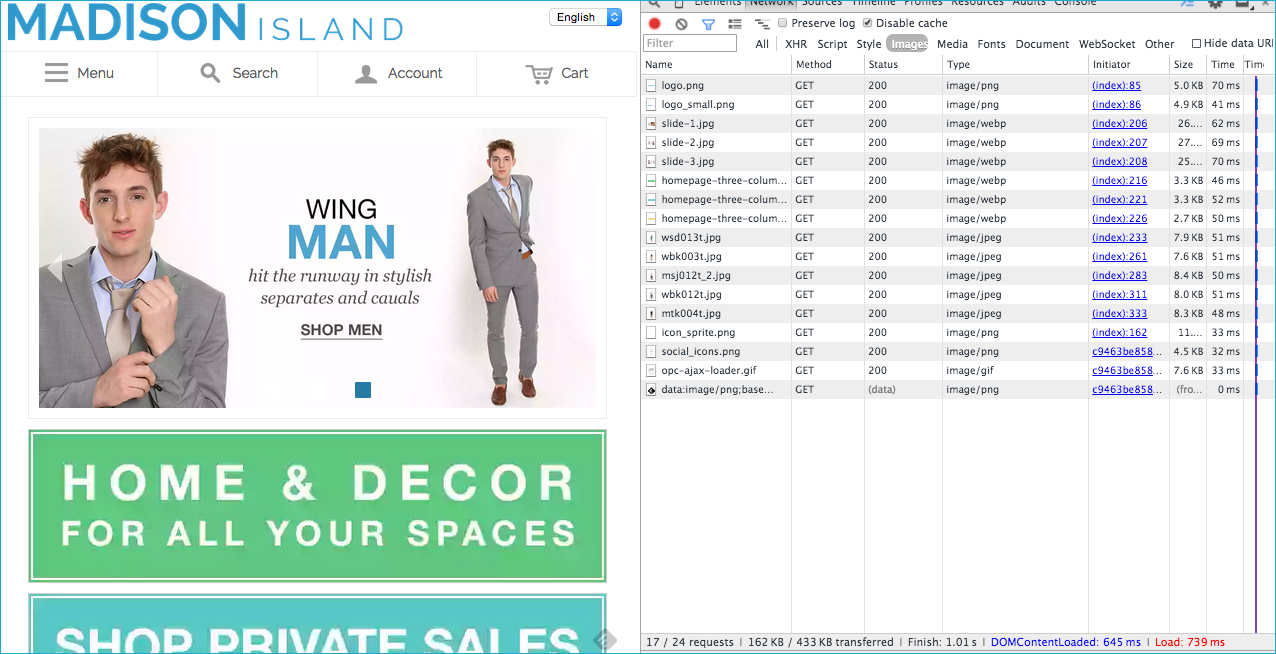Open the shopping Cart icon
This screenshot has height=654, width=1276.
click(539, 73)
